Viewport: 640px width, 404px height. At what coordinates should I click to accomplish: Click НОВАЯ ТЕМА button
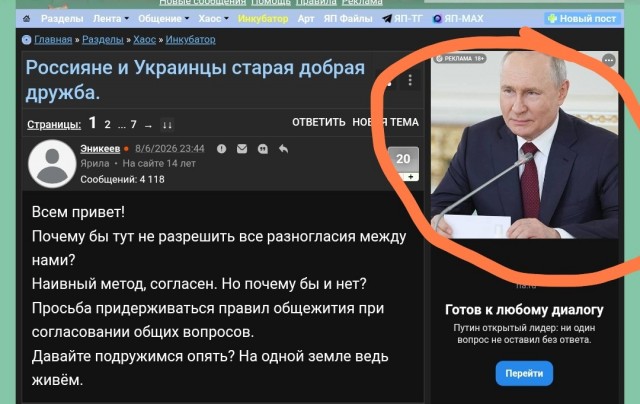tap(385, 122)
